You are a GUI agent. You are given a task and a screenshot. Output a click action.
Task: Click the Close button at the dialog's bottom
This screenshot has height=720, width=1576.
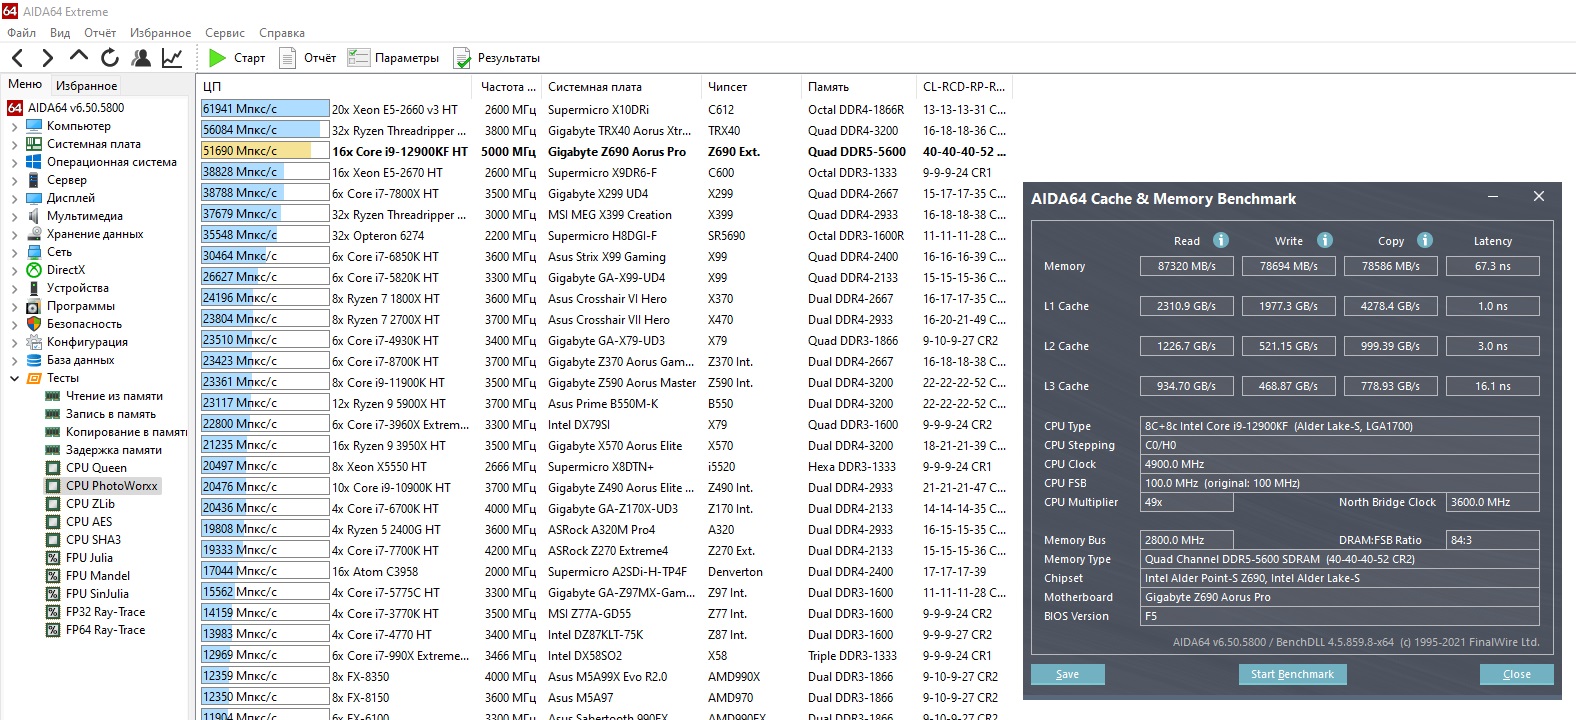click(1516, 674)
